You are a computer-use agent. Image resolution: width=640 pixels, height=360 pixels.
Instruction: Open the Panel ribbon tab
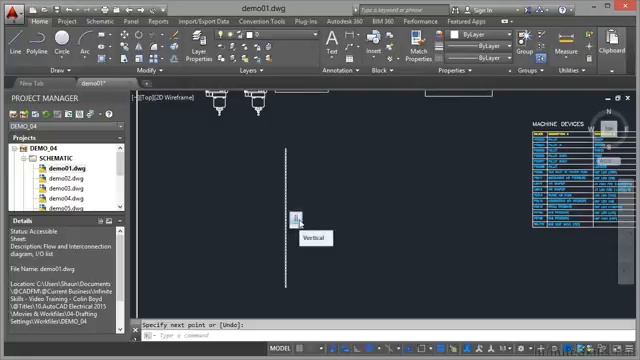pos(131,21)
